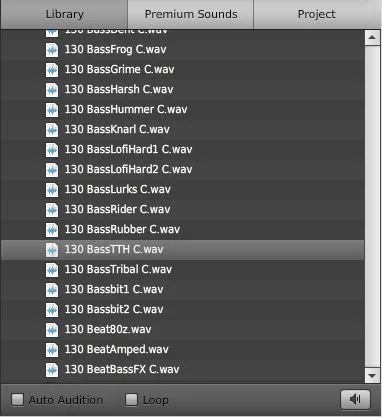The image size is (382, 417).
Task: Click the wav icon beside 130 Bassbit2 C.wav
Action: (x=52, y=310)
